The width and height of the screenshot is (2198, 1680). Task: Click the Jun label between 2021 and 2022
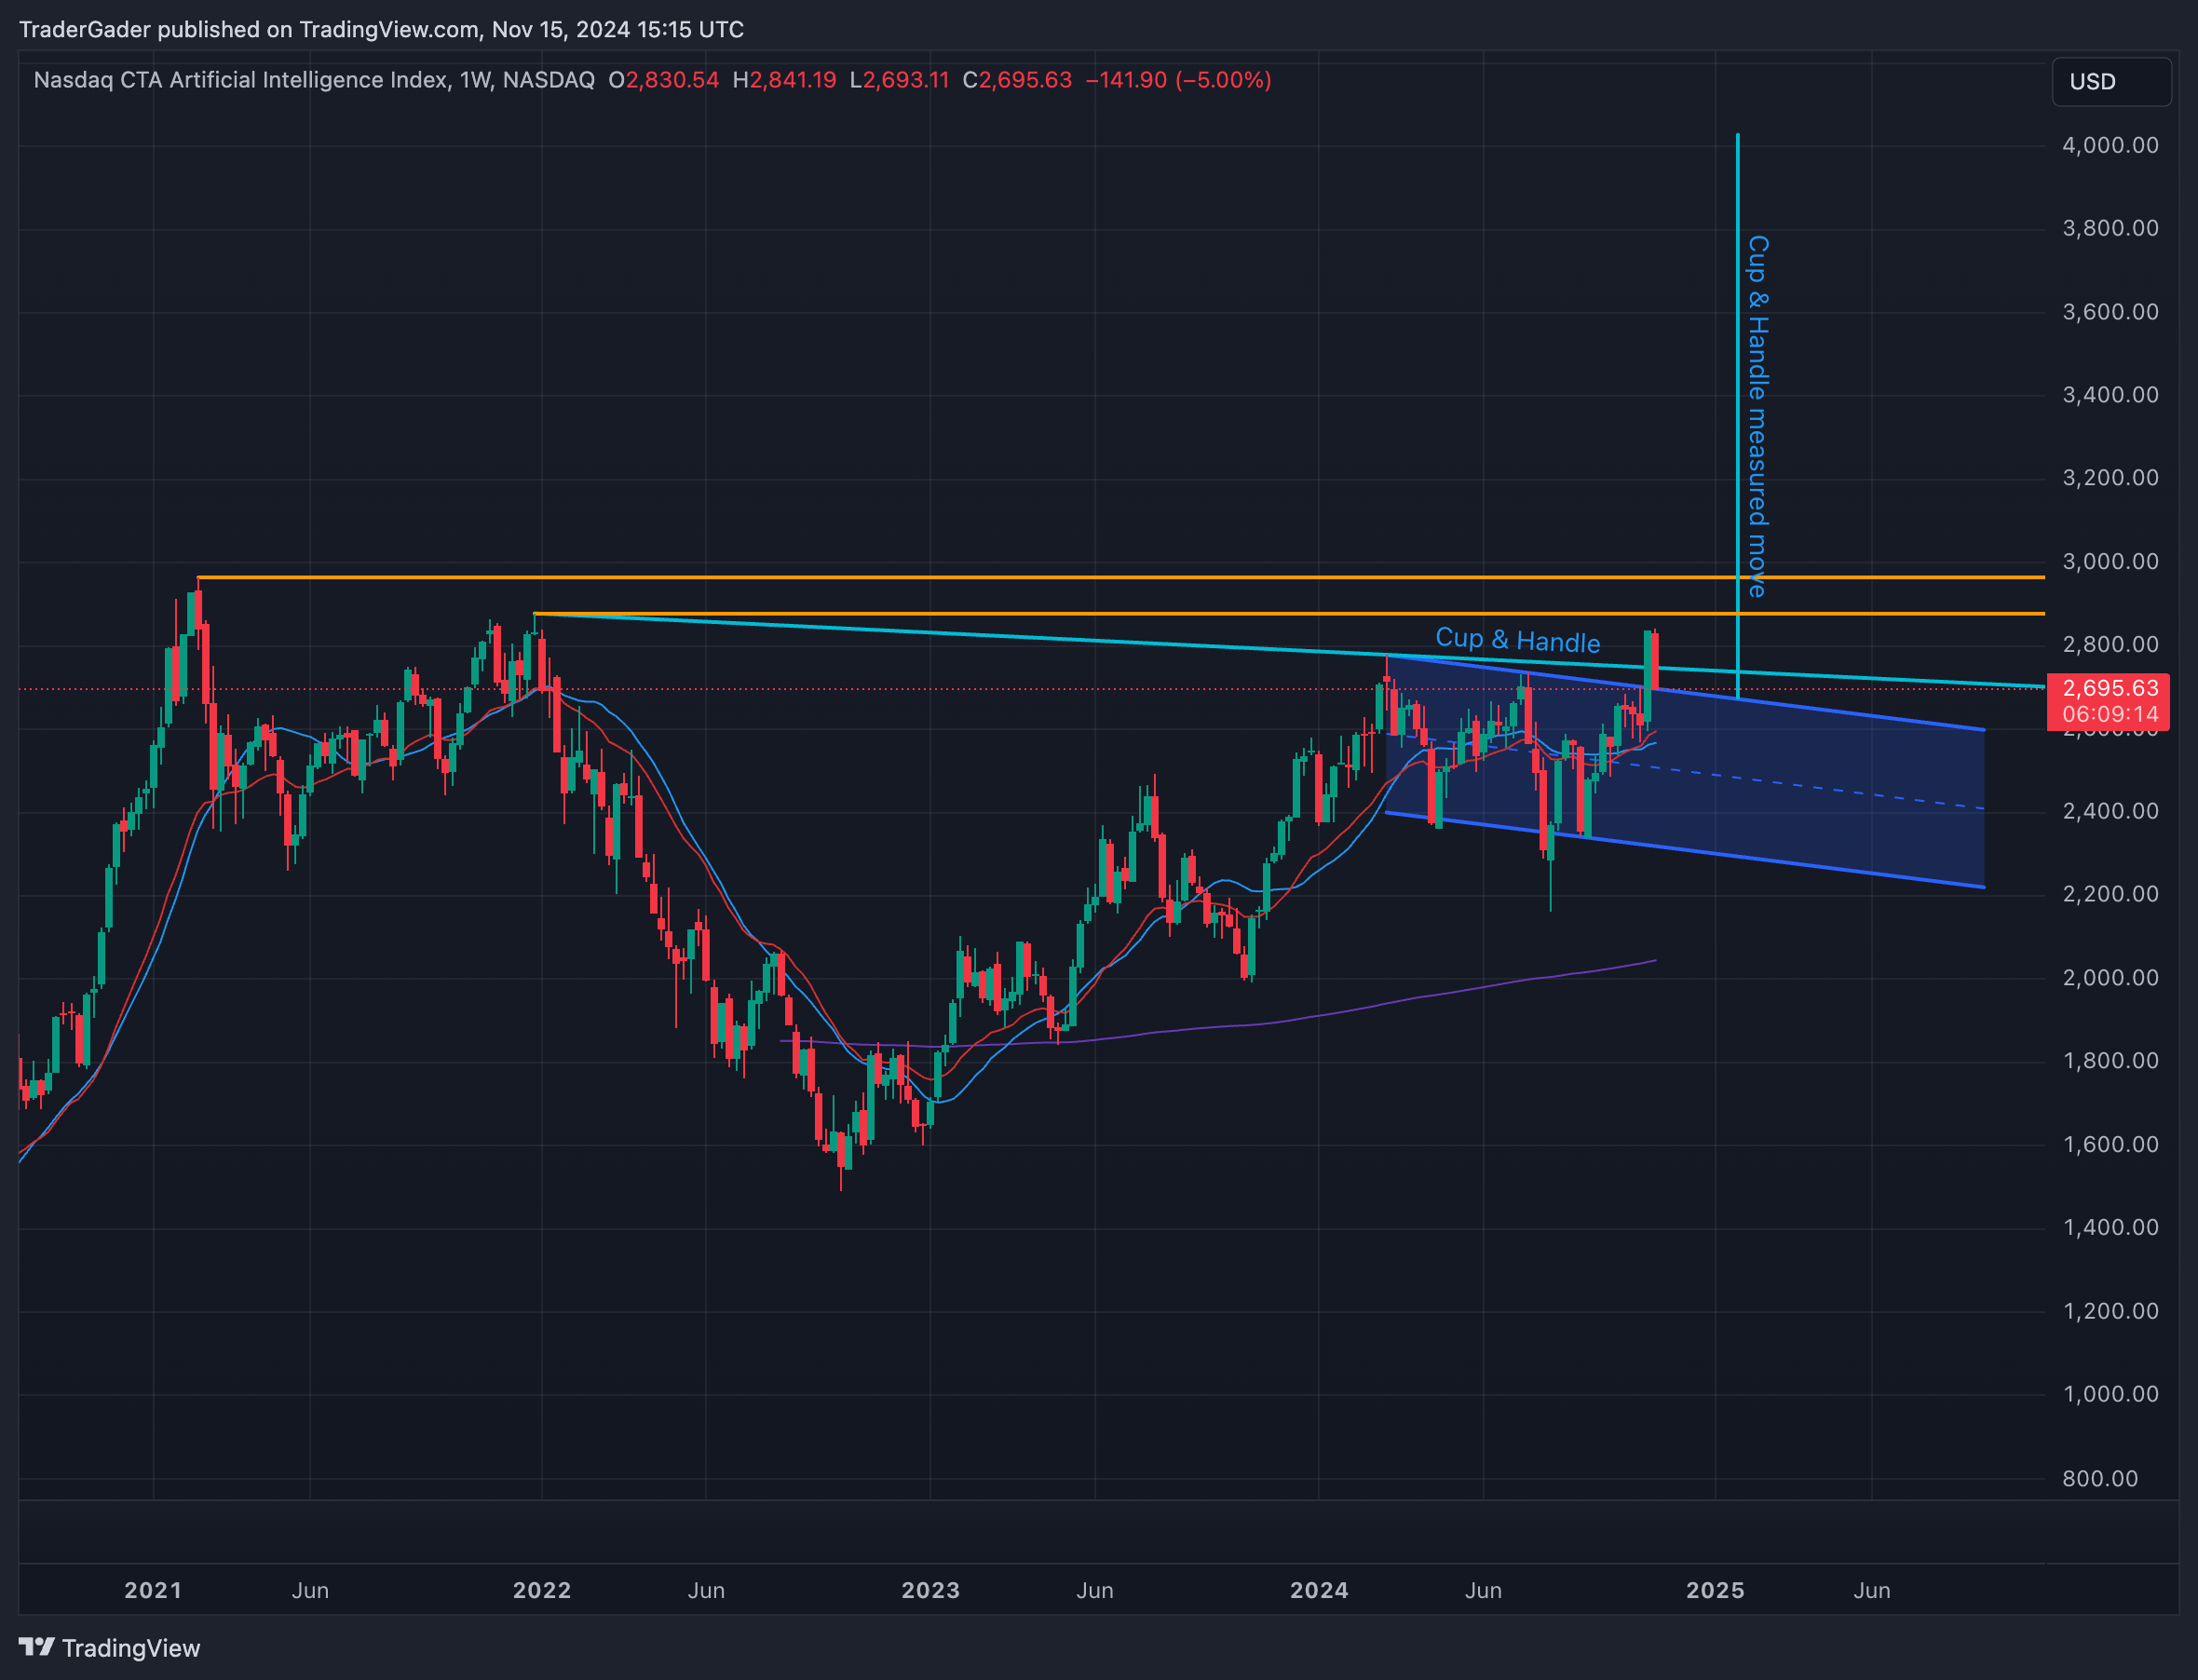[310, 1590]
